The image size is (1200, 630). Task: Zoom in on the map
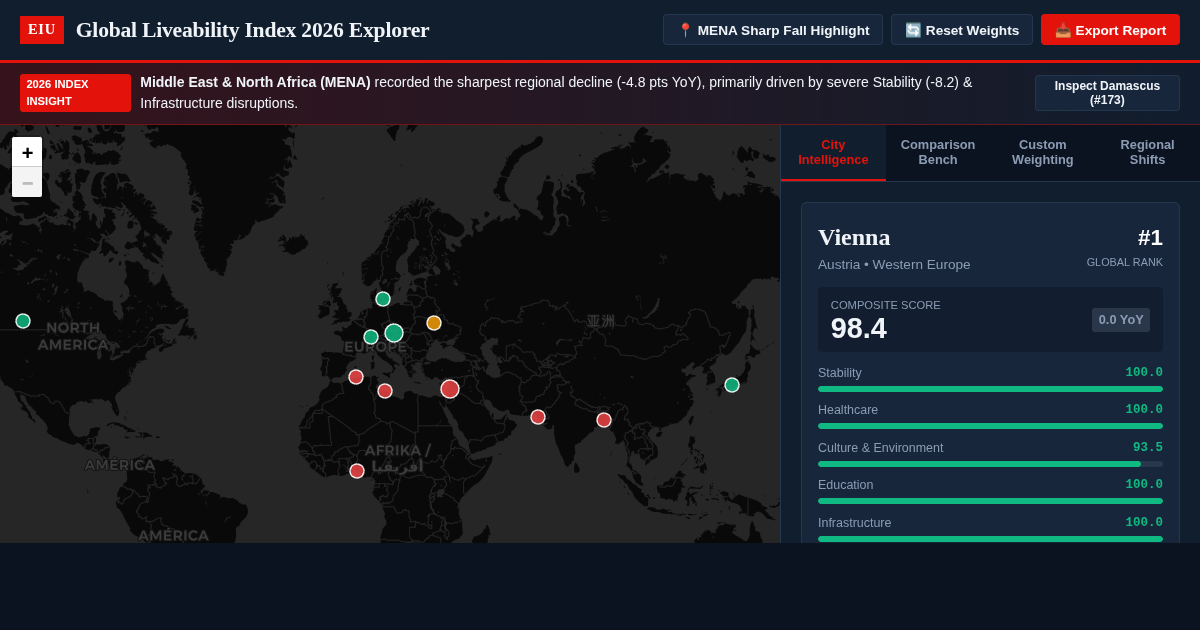[x=27, y=152]
